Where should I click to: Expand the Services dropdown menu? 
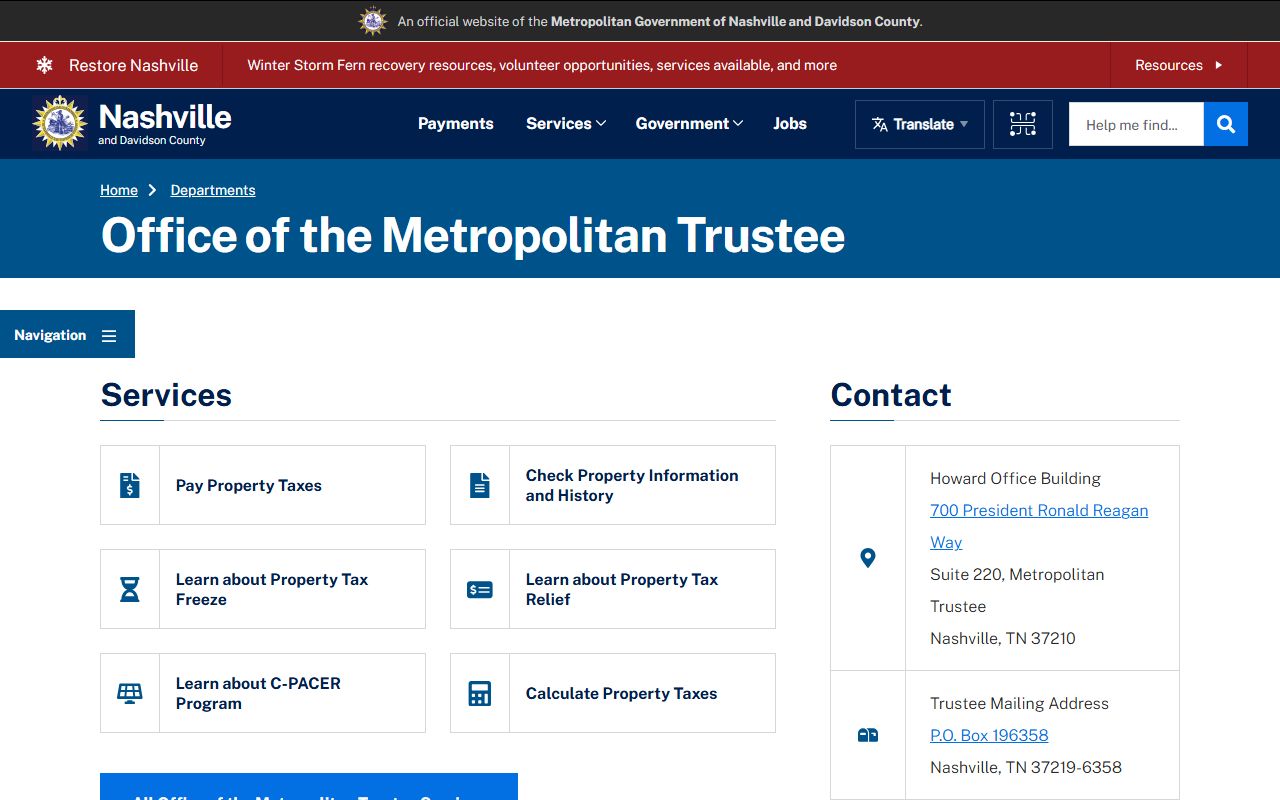pyautogui.click(x=566, y=124)
